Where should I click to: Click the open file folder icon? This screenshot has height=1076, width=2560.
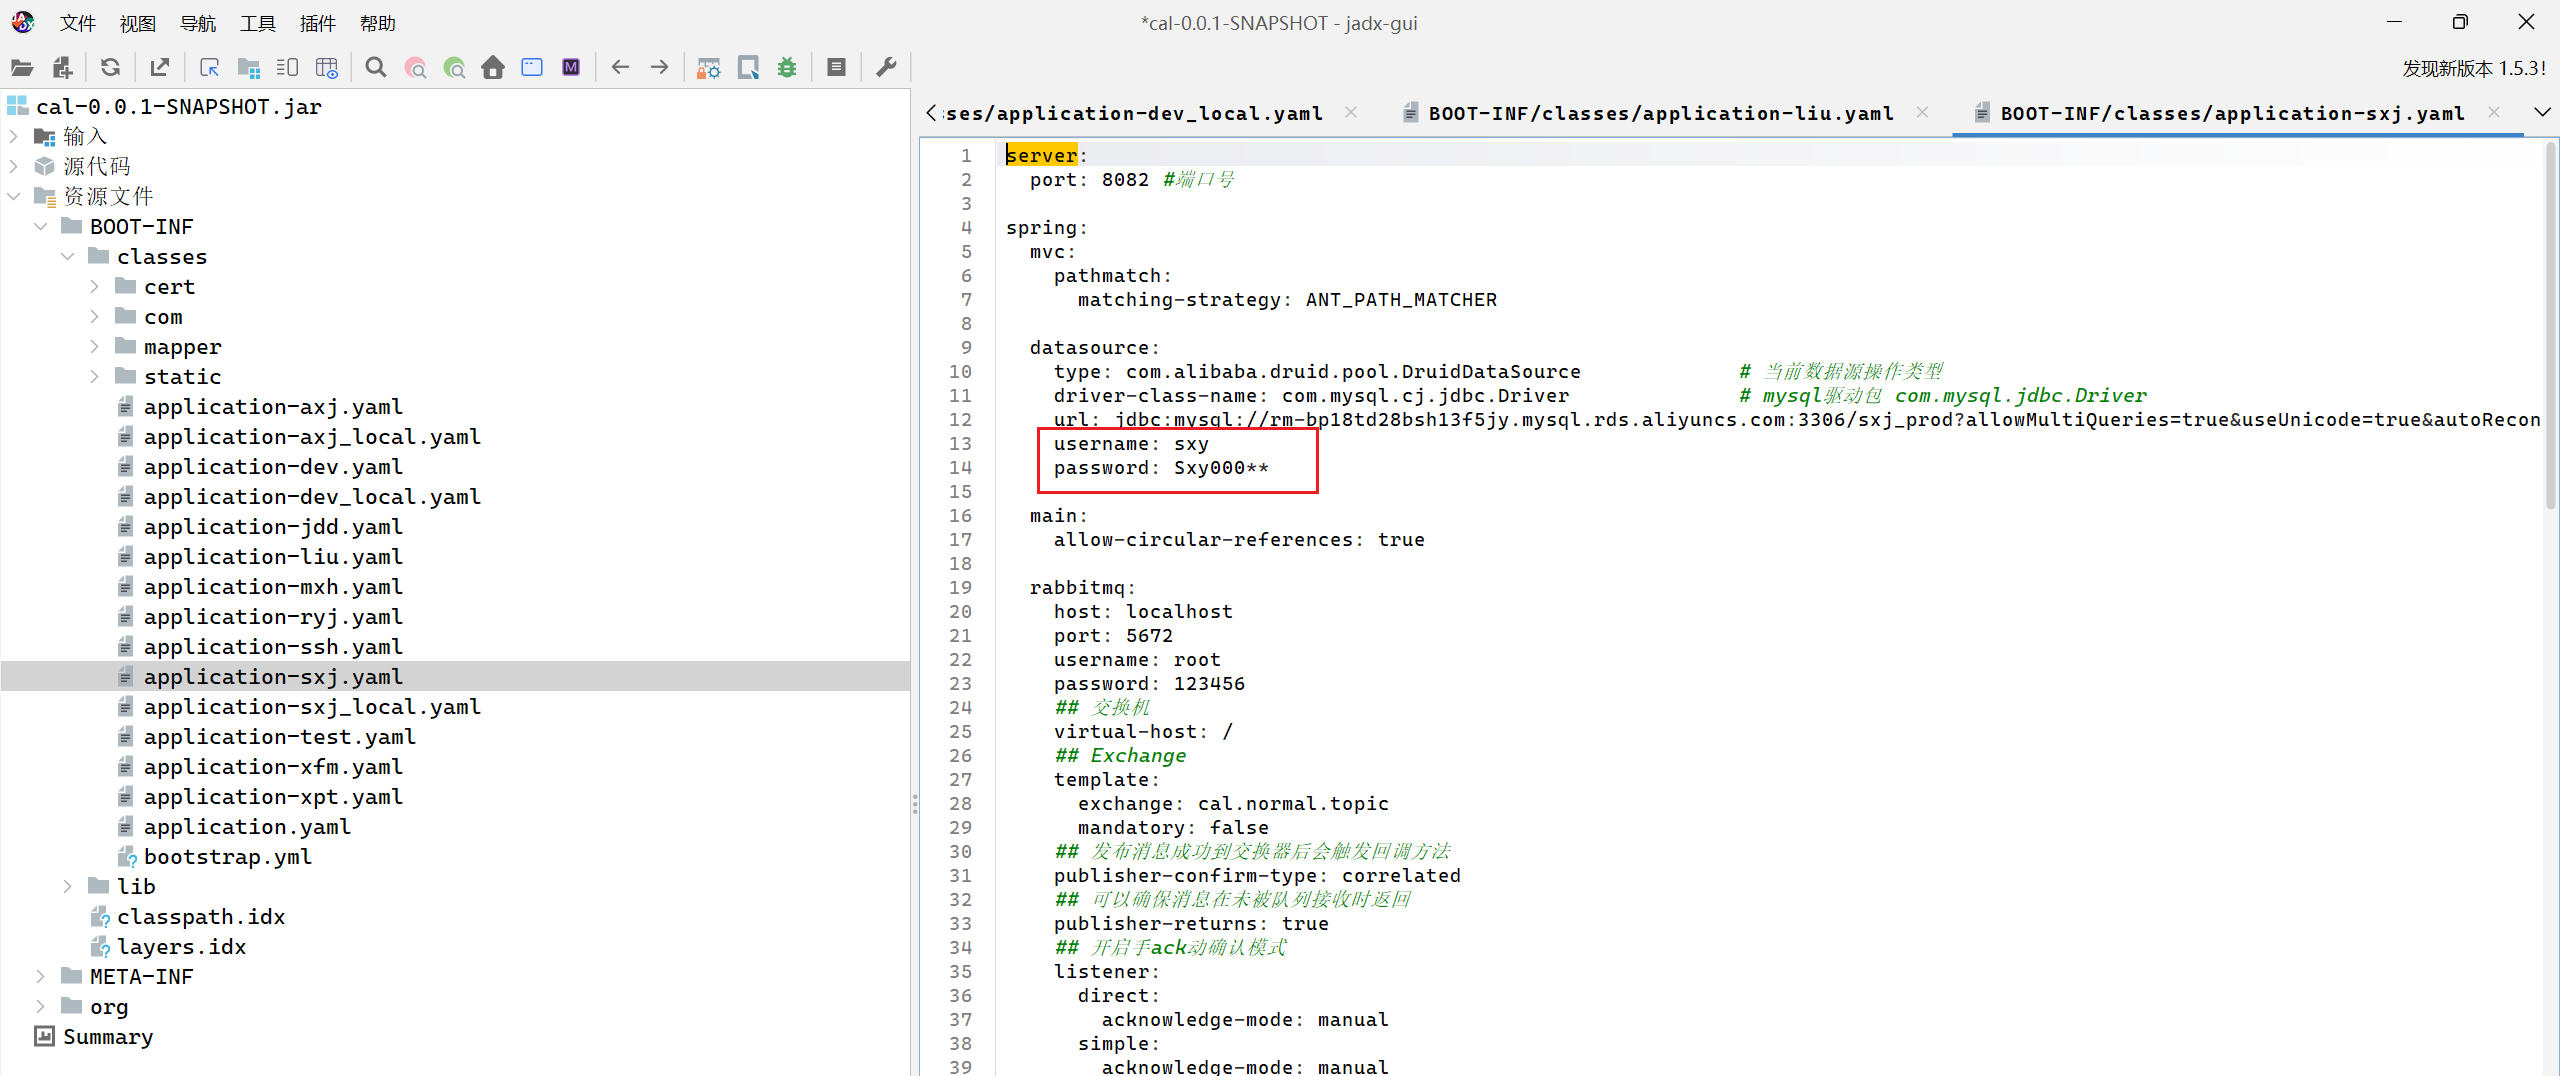pos(22,68)
